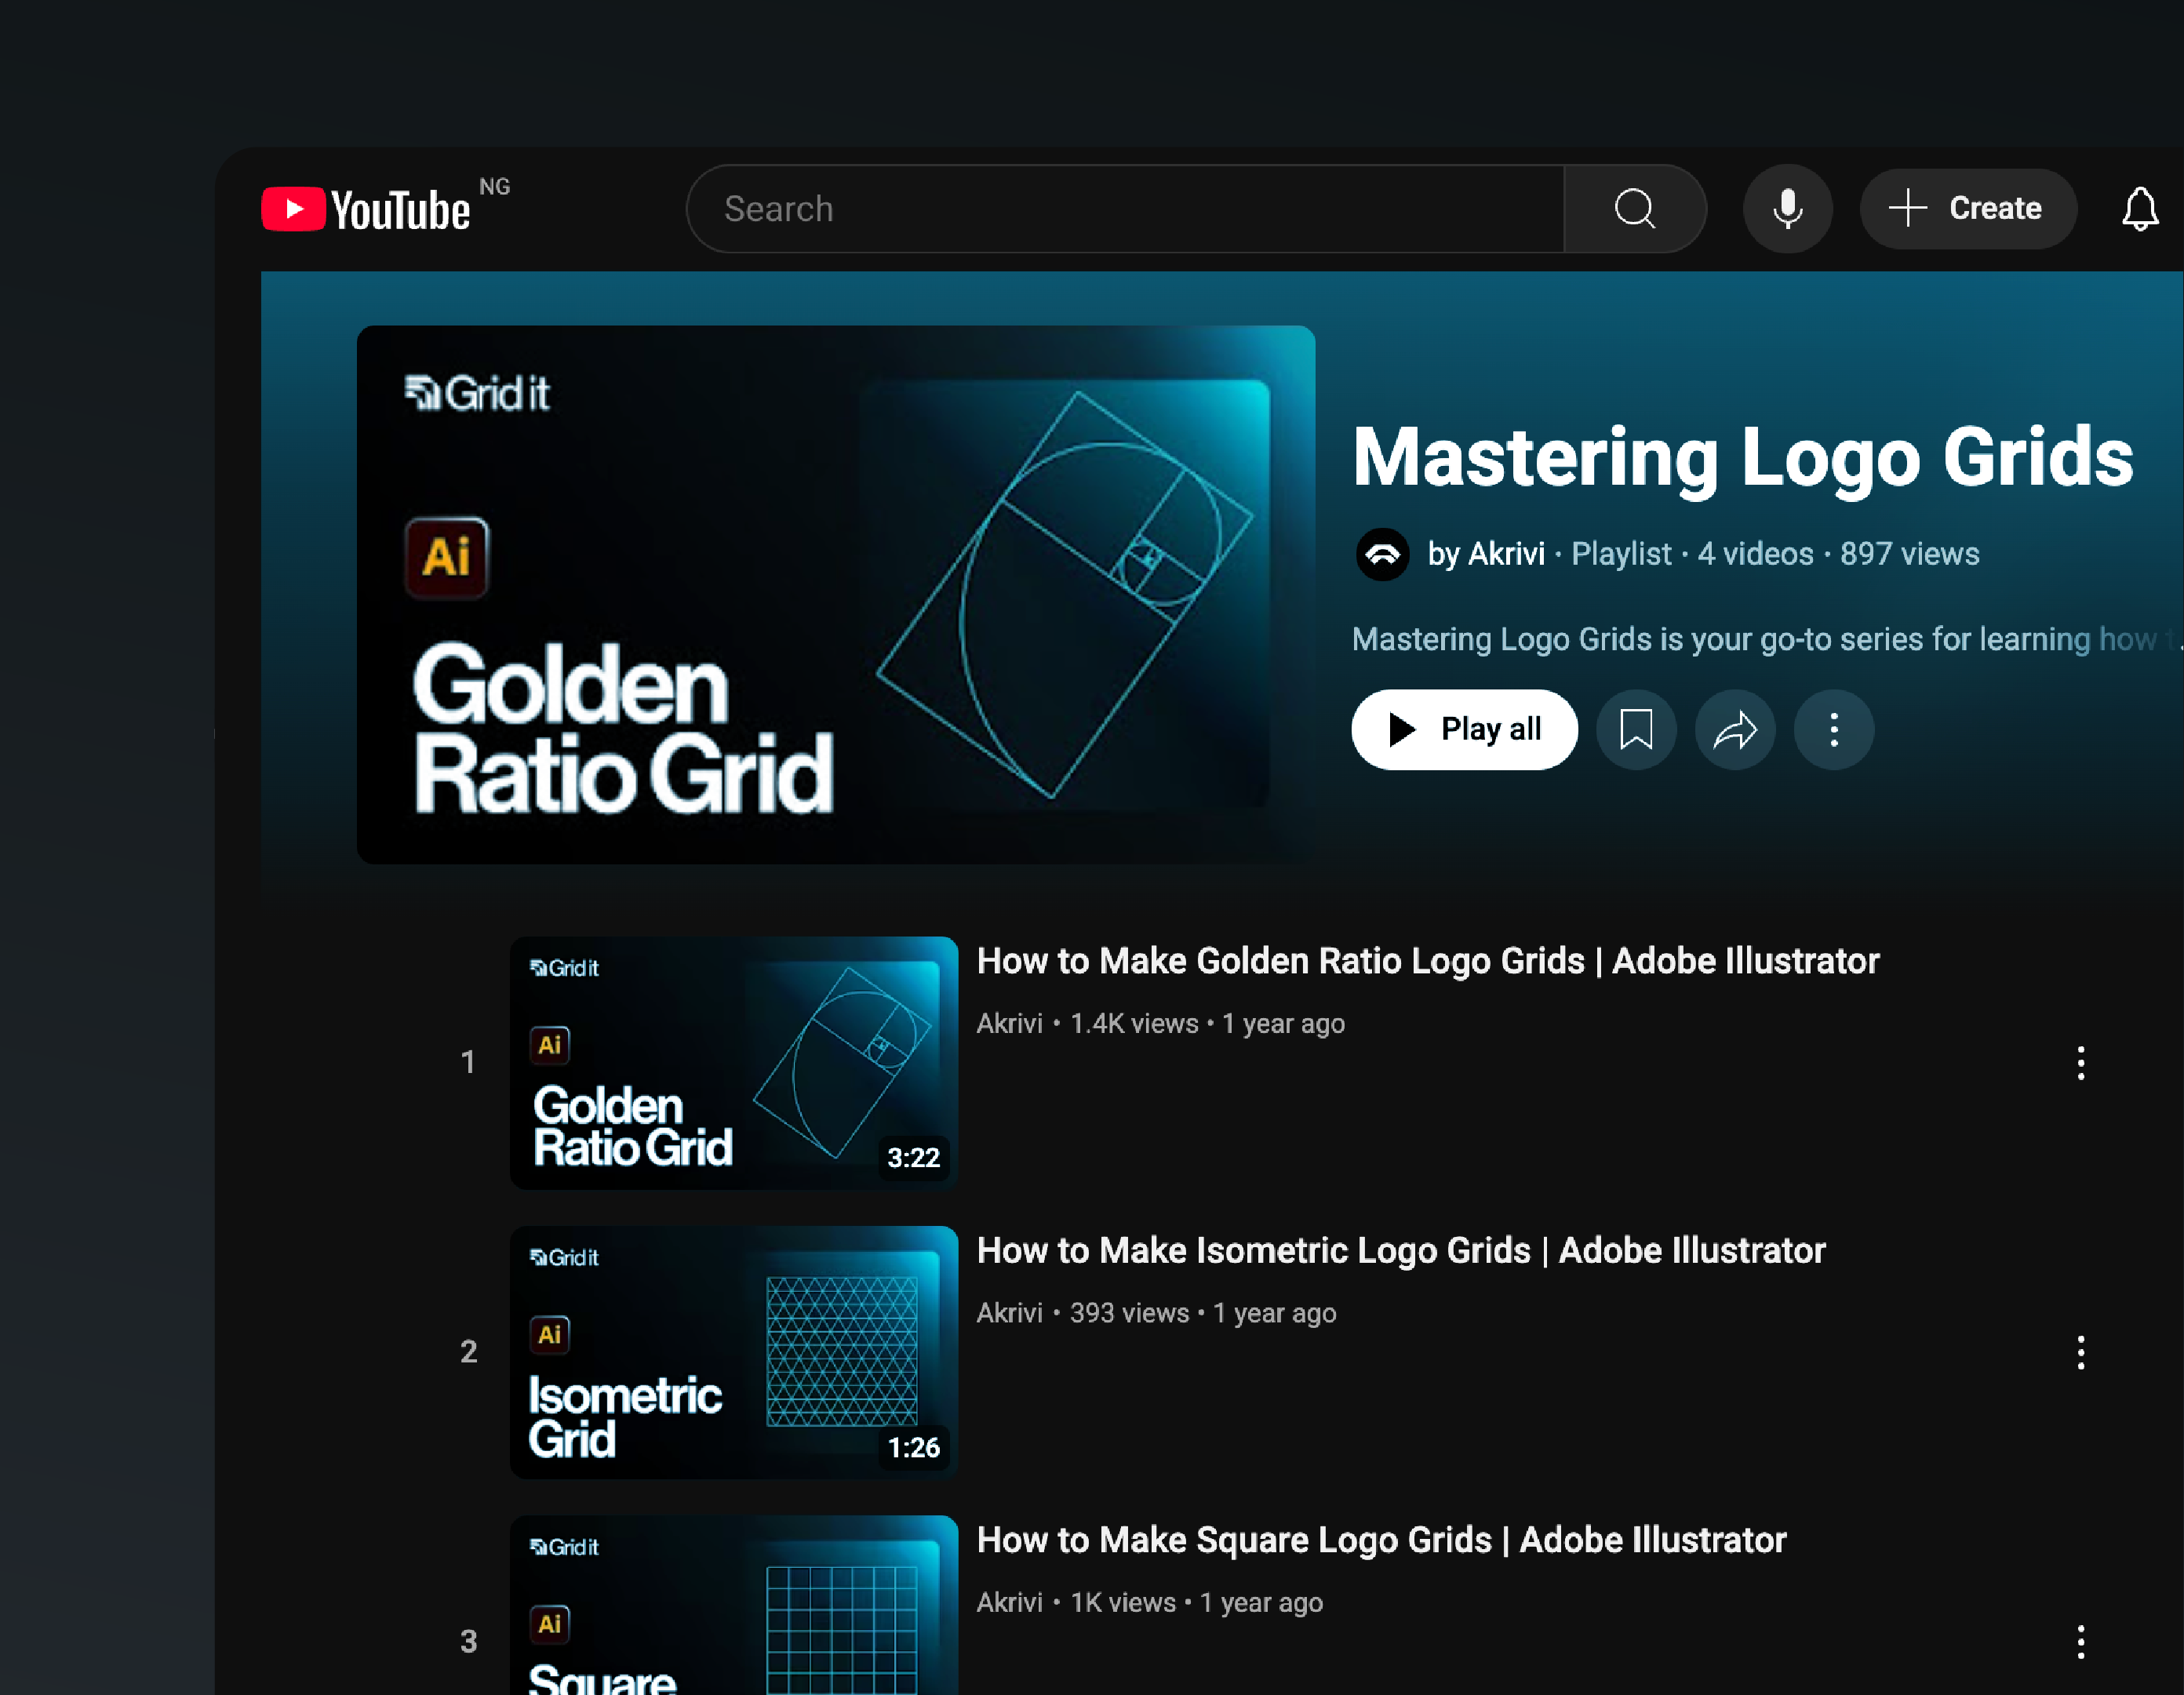Click the '897 views' text
This screenshot has height=1695, width=2184.
click(1909, 554)
